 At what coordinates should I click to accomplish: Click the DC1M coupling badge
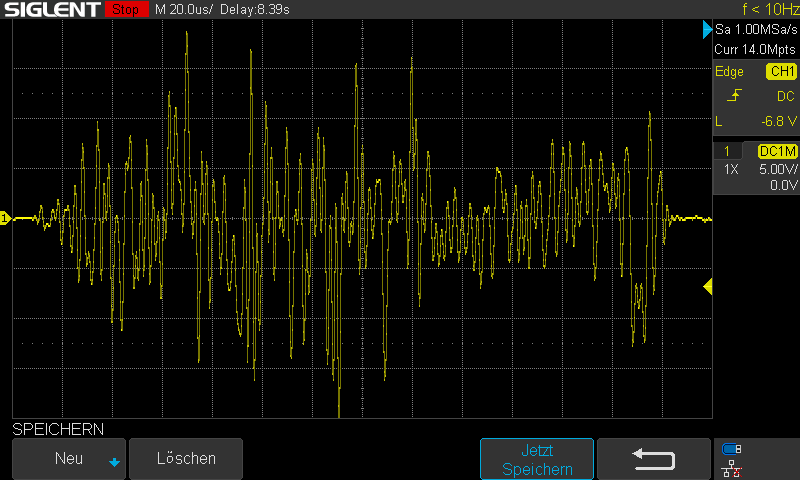pyautogui.click(x=778, y=151)
